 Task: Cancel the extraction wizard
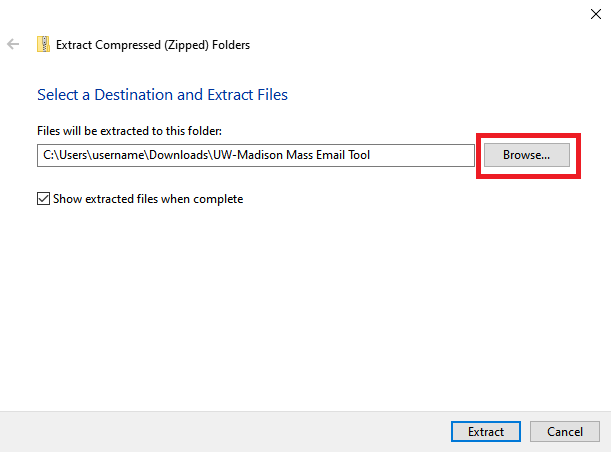tap(564, 432)
